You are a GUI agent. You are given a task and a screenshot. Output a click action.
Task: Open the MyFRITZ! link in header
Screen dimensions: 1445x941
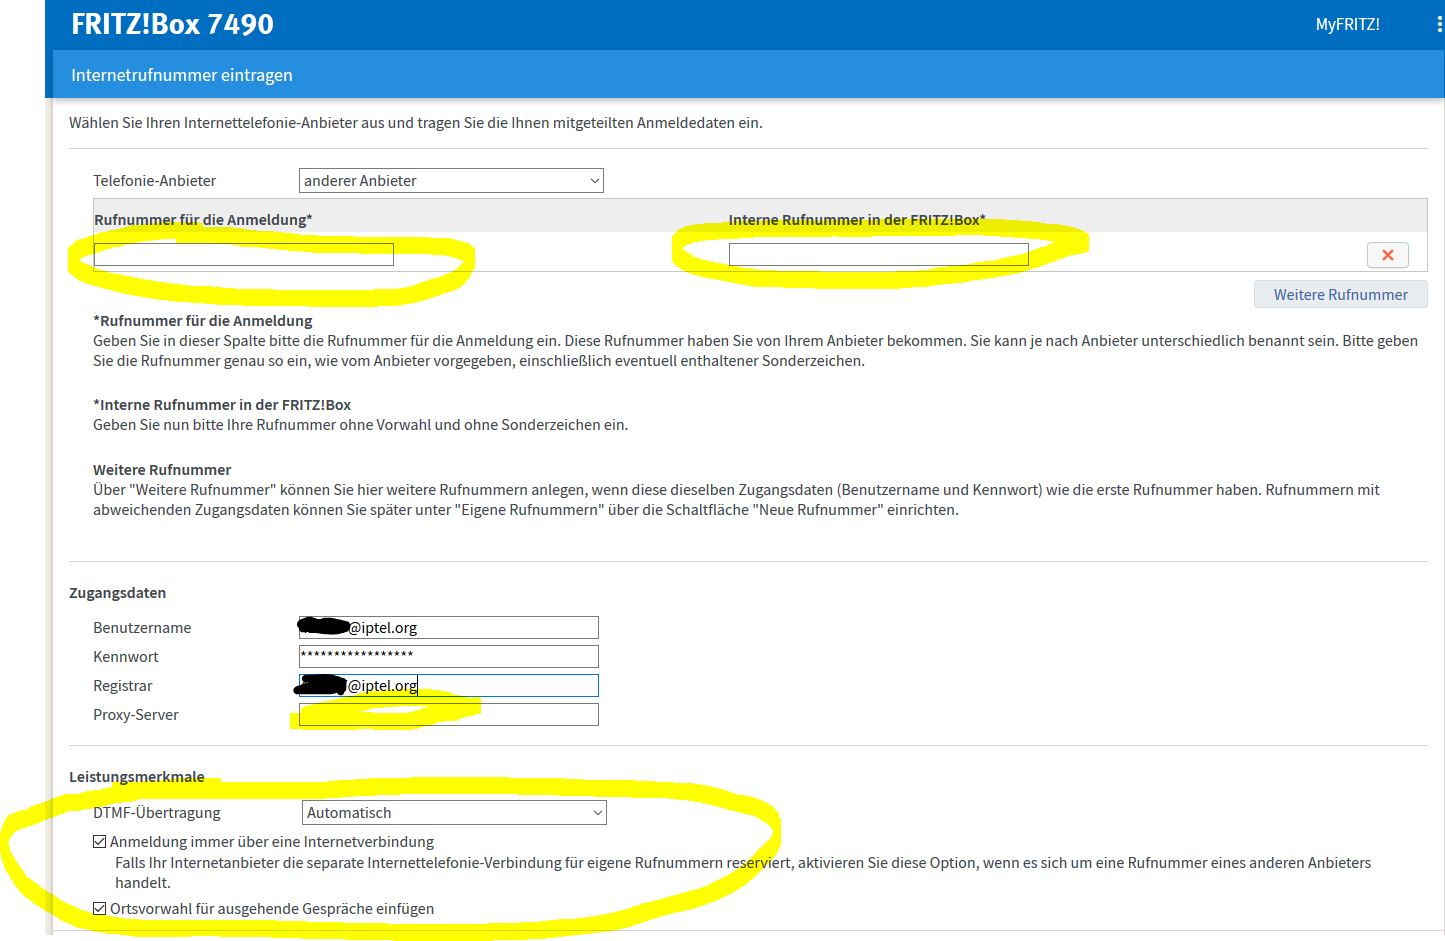point(1347,25)
